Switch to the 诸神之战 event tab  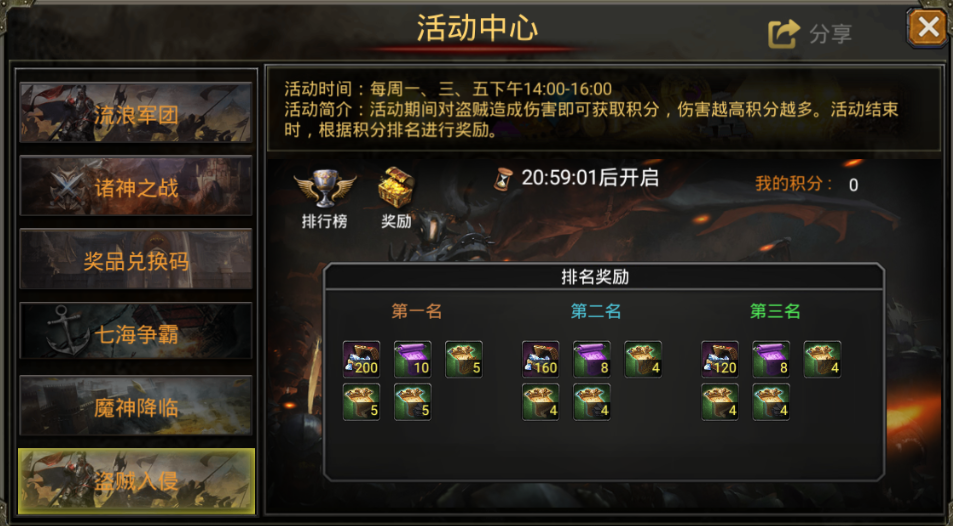click(x=136, y=186)
